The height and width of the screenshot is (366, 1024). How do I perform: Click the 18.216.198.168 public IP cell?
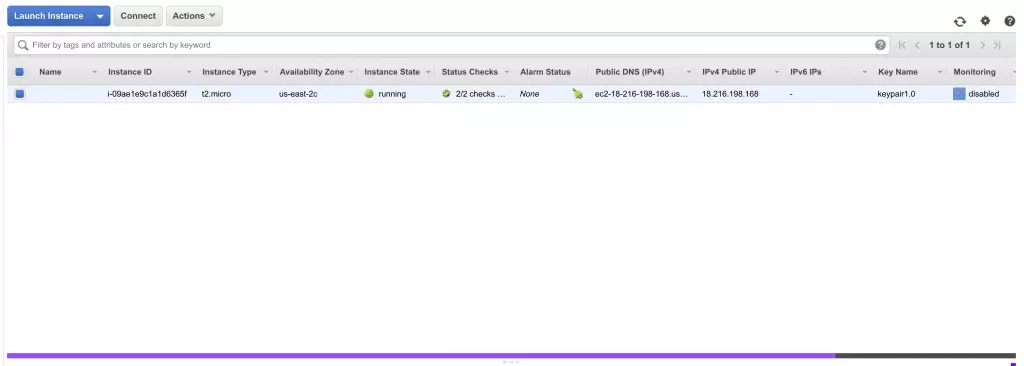[730, 94]
